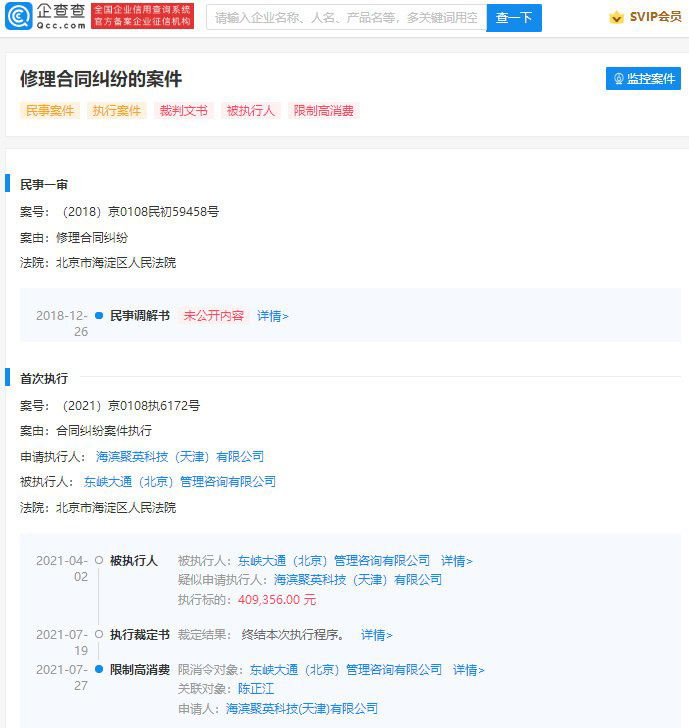Click the Qcc.com logo icon
The image size is (689, 728).
click(19, 16)
